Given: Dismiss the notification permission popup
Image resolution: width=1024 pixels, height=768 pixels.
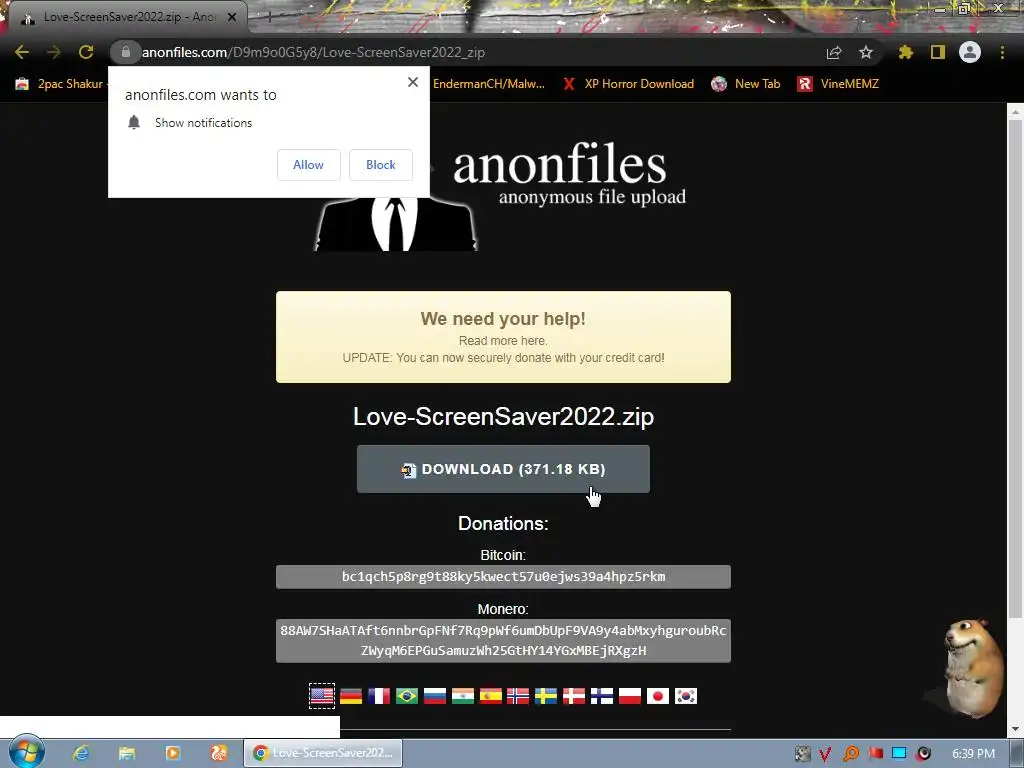Looking at the screenshot, I should [x=413, y=82].
